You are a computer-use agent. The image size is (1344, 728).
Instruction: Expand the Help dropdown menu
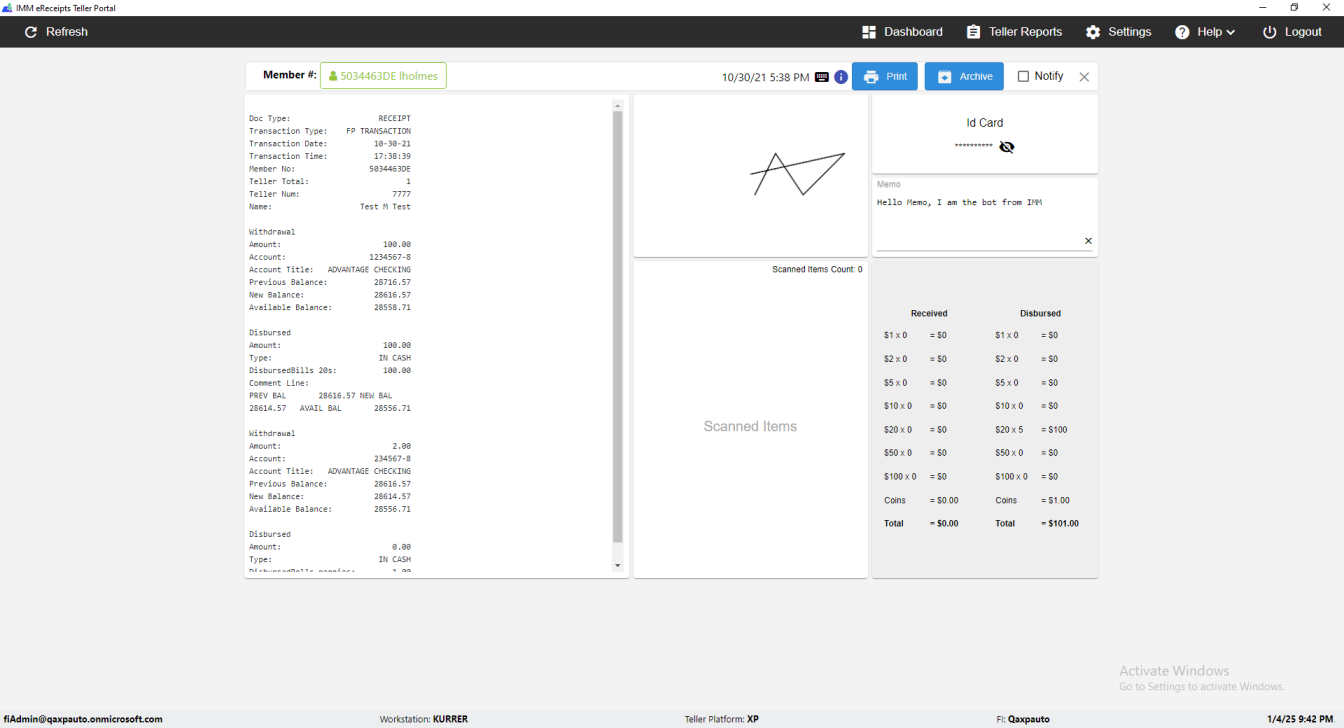1205,32
